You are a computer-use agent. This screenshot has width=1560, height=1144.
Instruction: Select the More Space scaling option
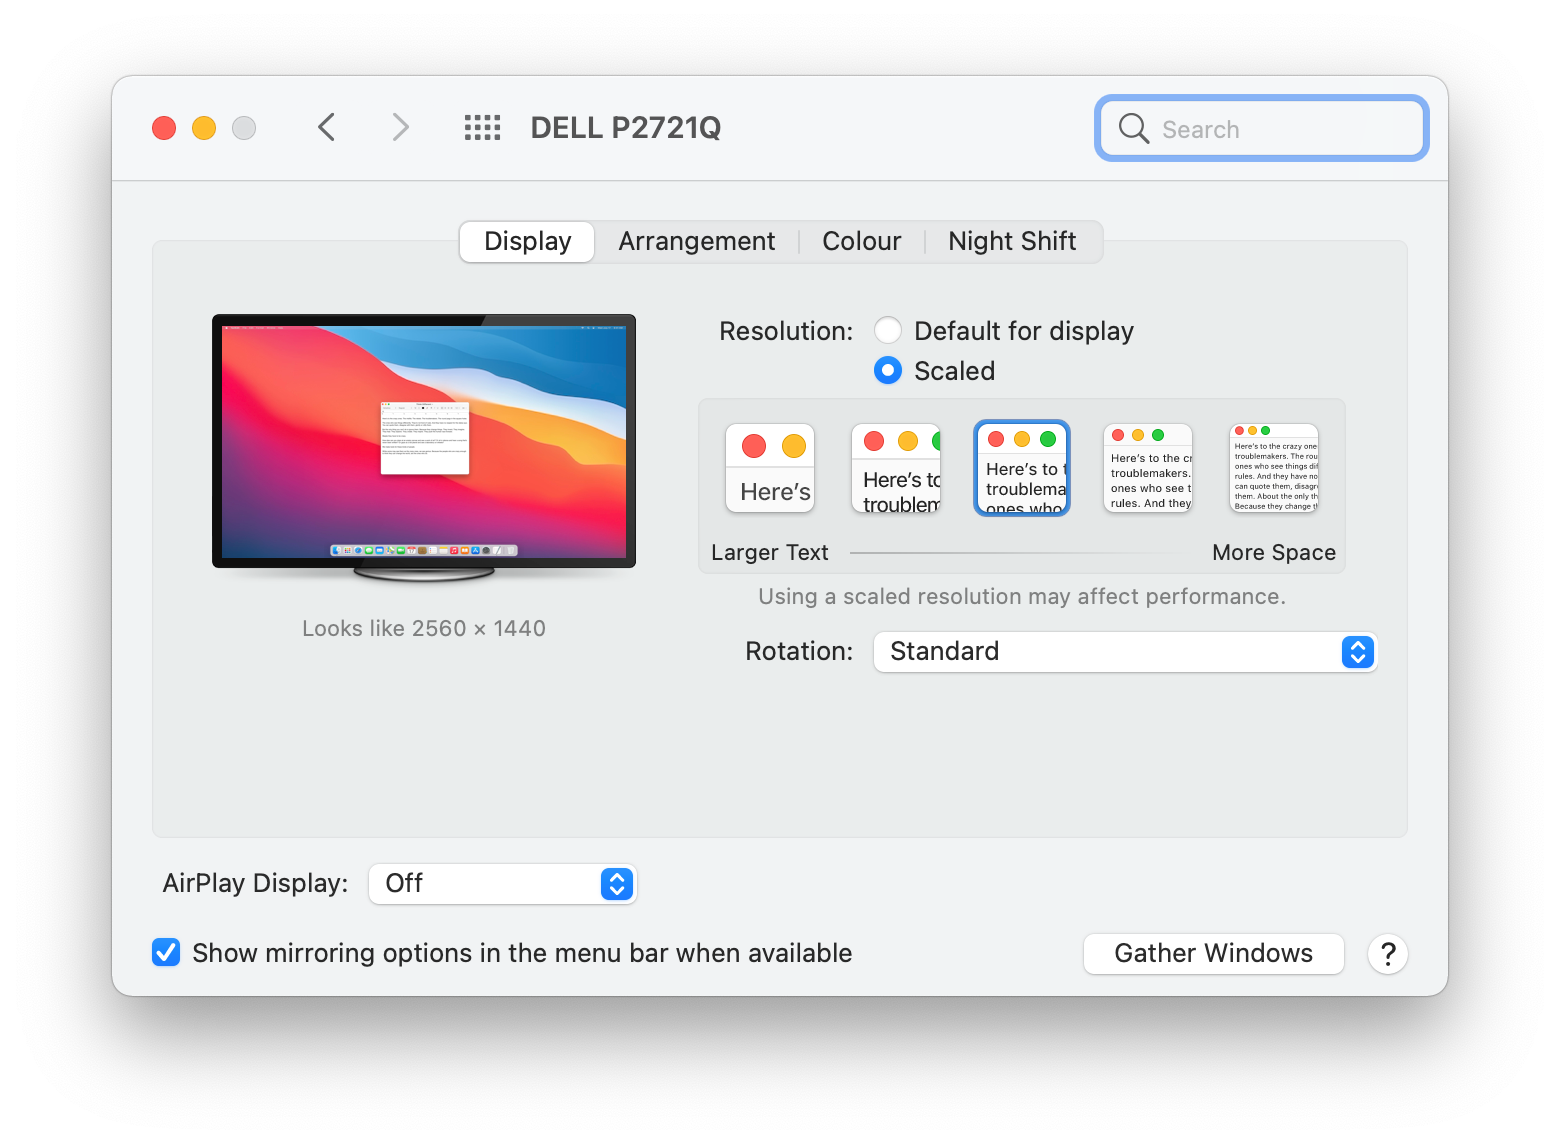pos(1273,468)
